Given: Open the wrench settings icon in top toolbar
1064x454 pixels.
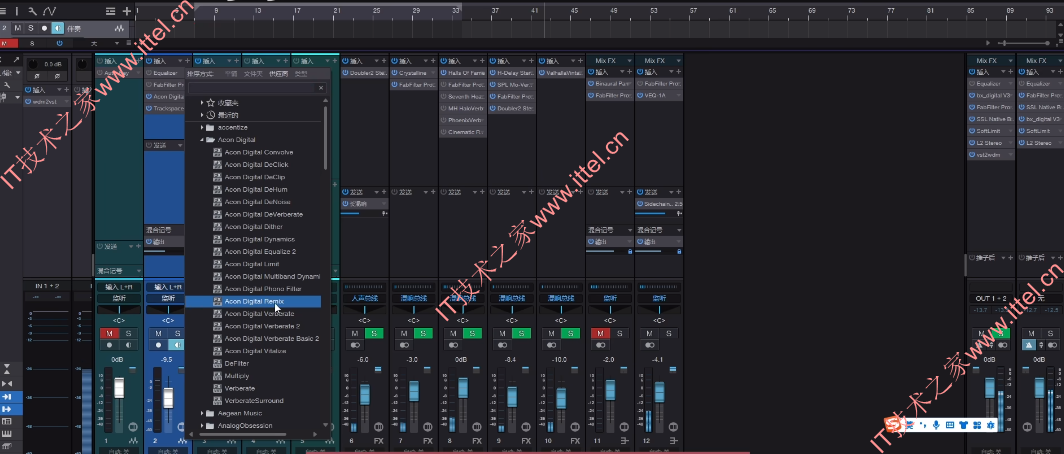Looking at the screenshot, I should [33, 11].
